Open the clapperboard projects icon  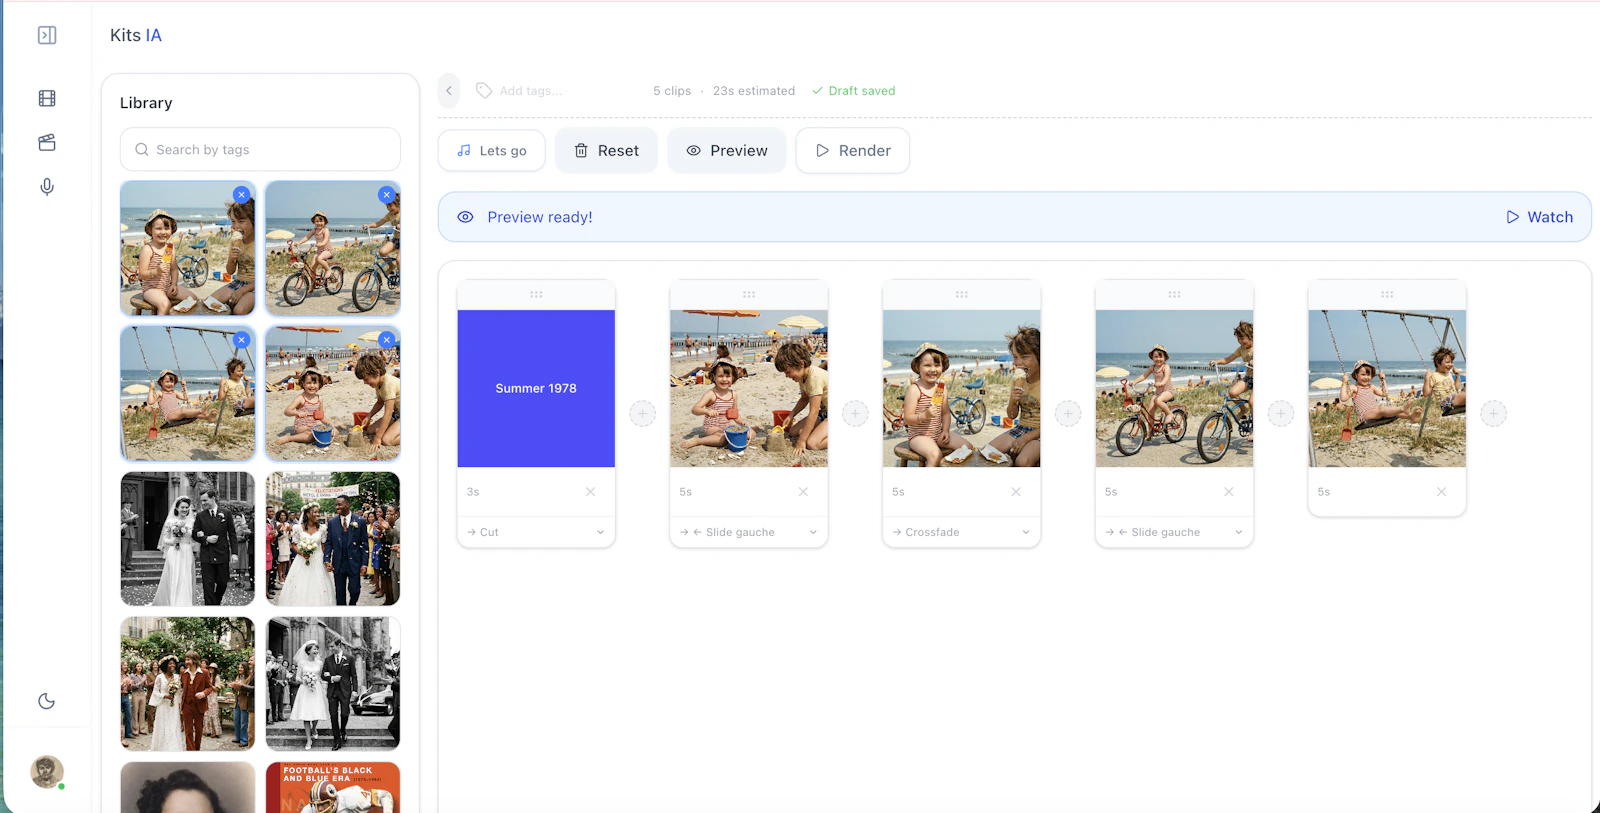click(x=47, y=142)
